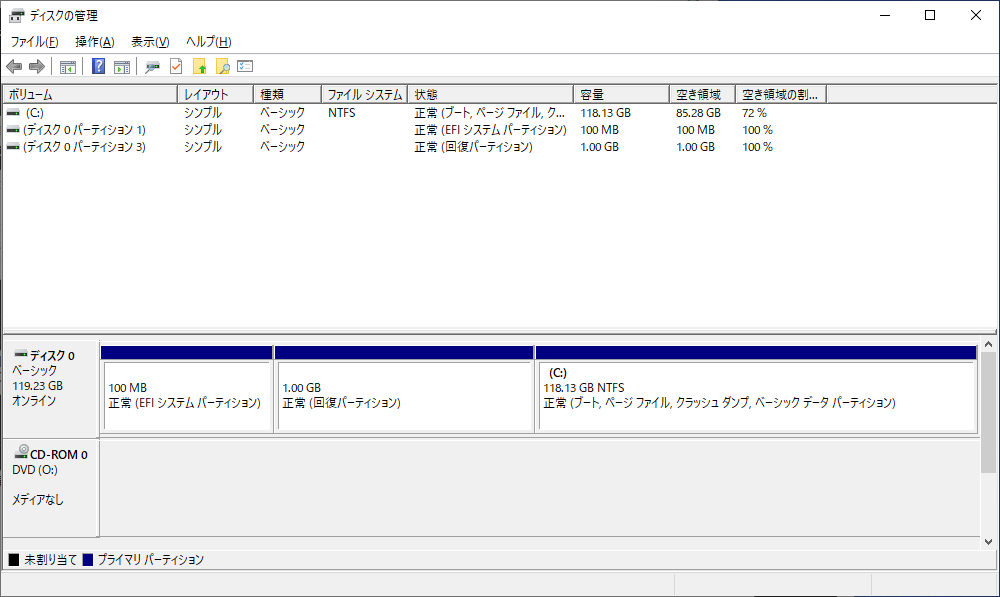
Task: Click the drive icon of ディスク 0 パーティション 3
Action: pos(13,147)
